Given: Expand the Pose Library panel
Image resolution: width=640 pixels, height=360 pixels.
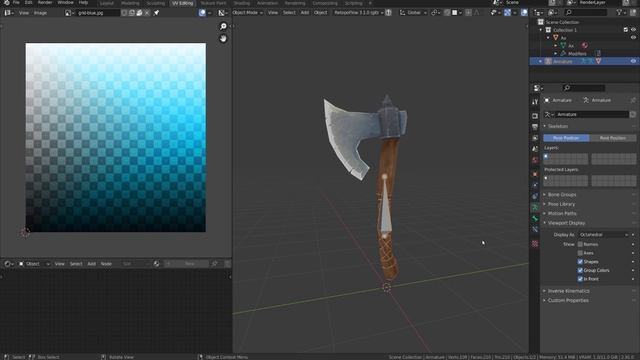Looking at the screenshot, I should pyautogui.click(x=561, y=204).
